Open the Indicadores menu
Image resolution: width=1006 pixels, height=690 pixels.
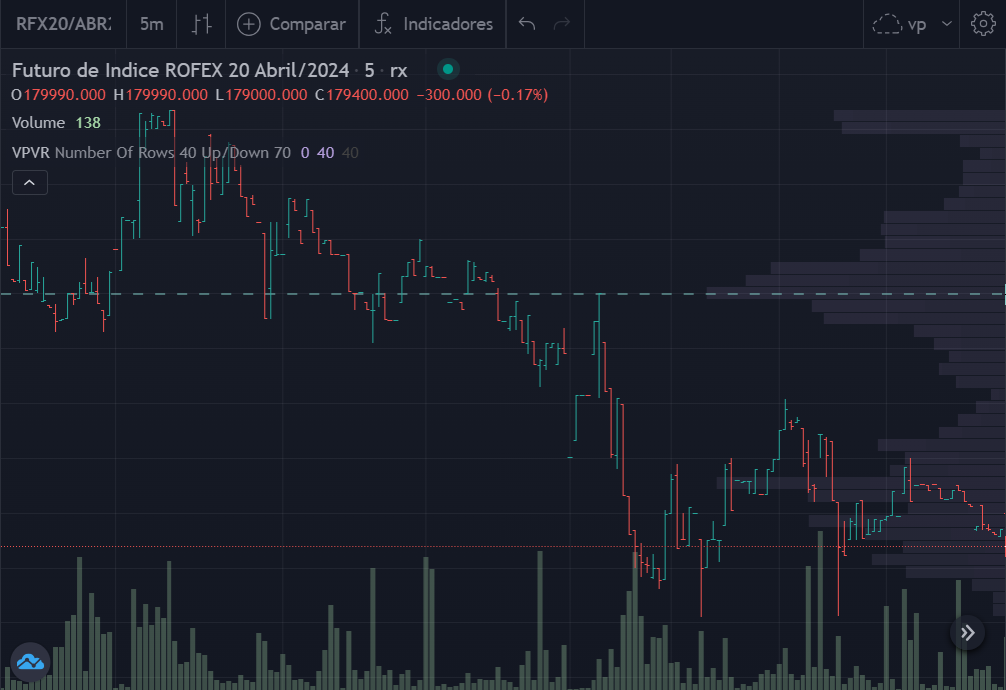(x=433, y=24)
